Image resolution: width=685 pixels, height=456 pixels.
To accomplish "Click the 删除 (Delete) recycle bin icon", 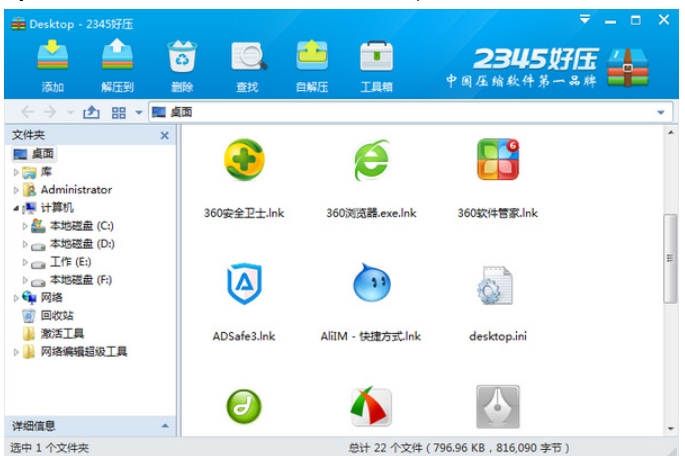I will pyautogui.click(x=182, y=55).
